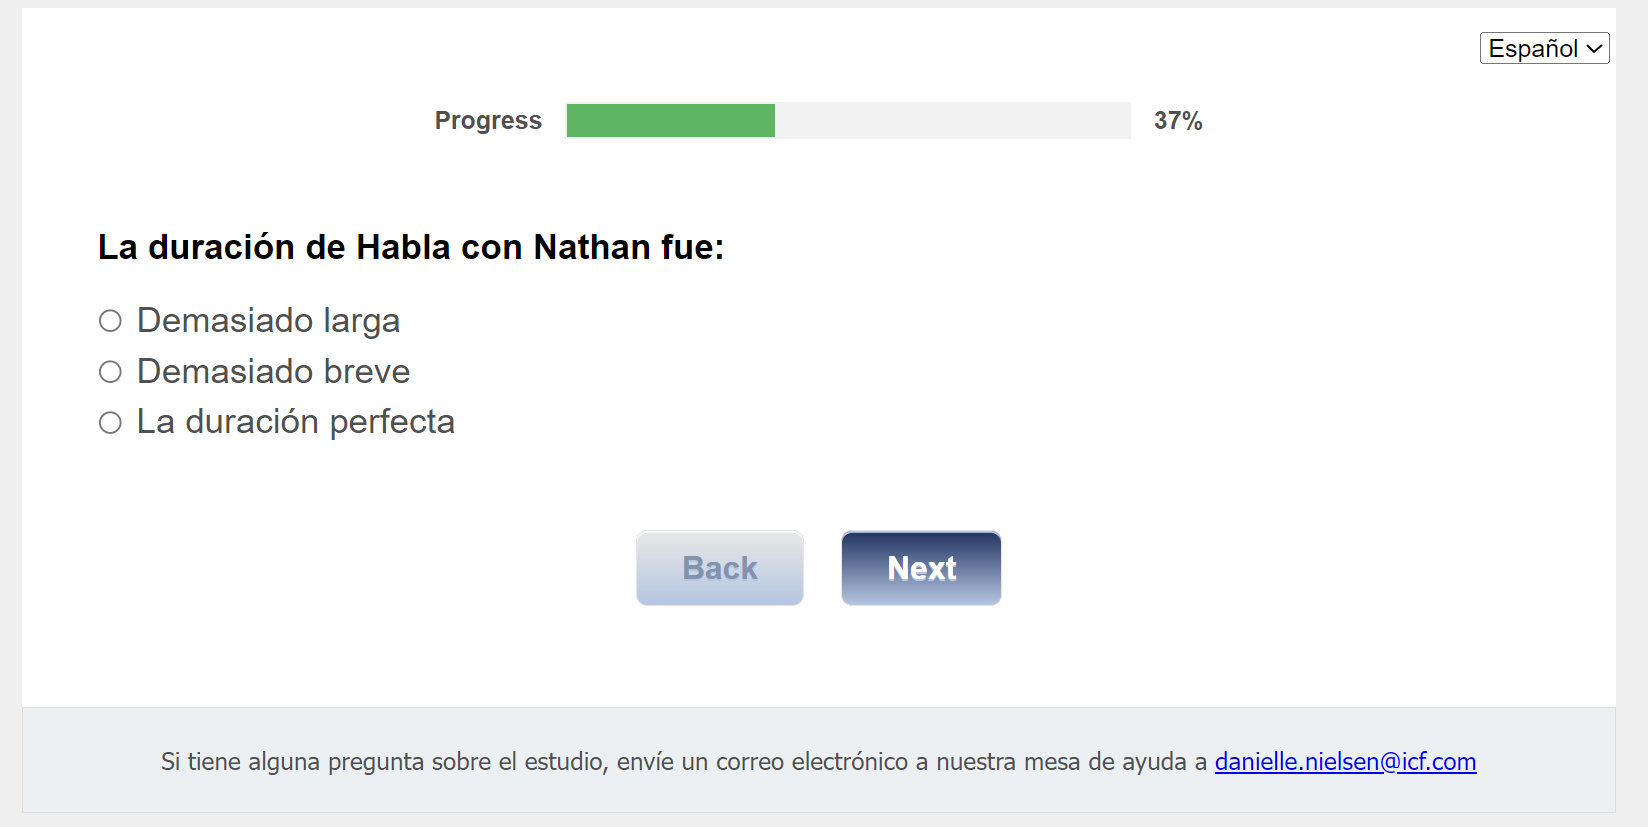Image resolution: width=1648 pixels, height=827 pixels.
Task: Select the "Demasiado larga" radio button
Action: click(110, 321)
